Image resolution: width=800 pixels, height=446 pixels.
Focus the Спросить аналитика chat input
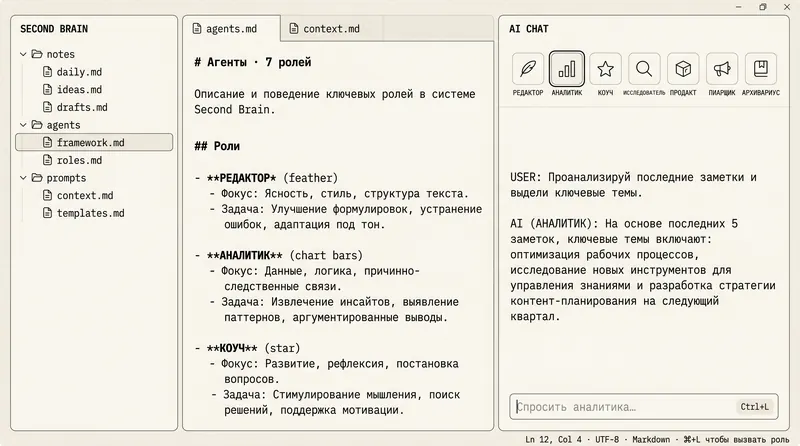tap(644, 407)
